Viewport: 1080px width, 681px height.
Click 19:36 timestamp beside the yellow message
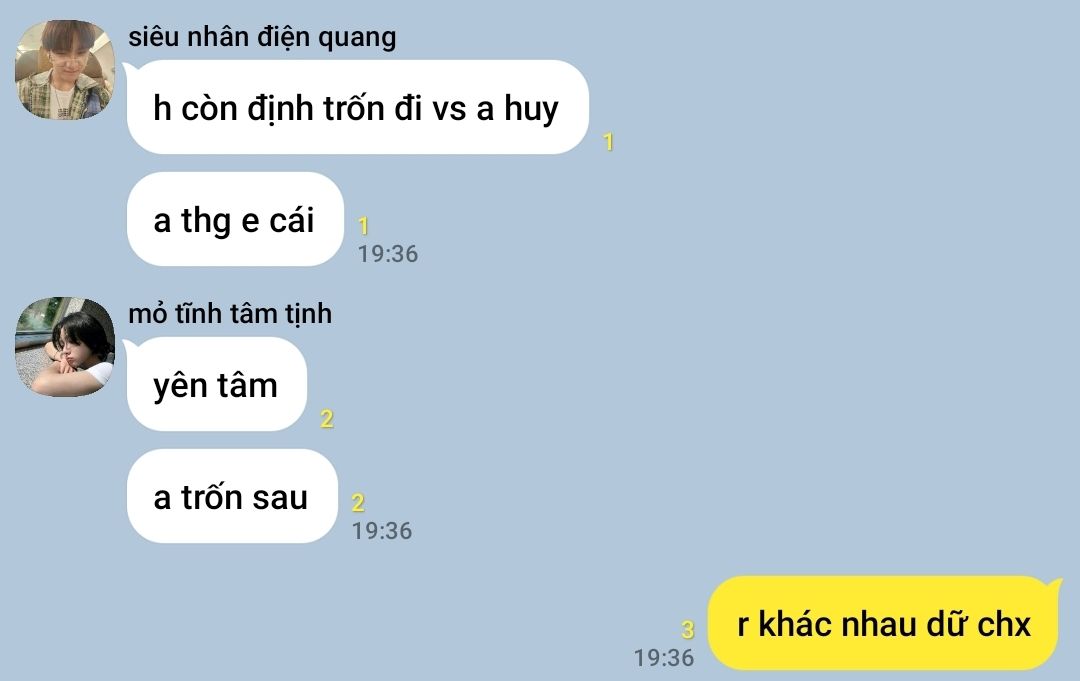(x=664, y=658)
